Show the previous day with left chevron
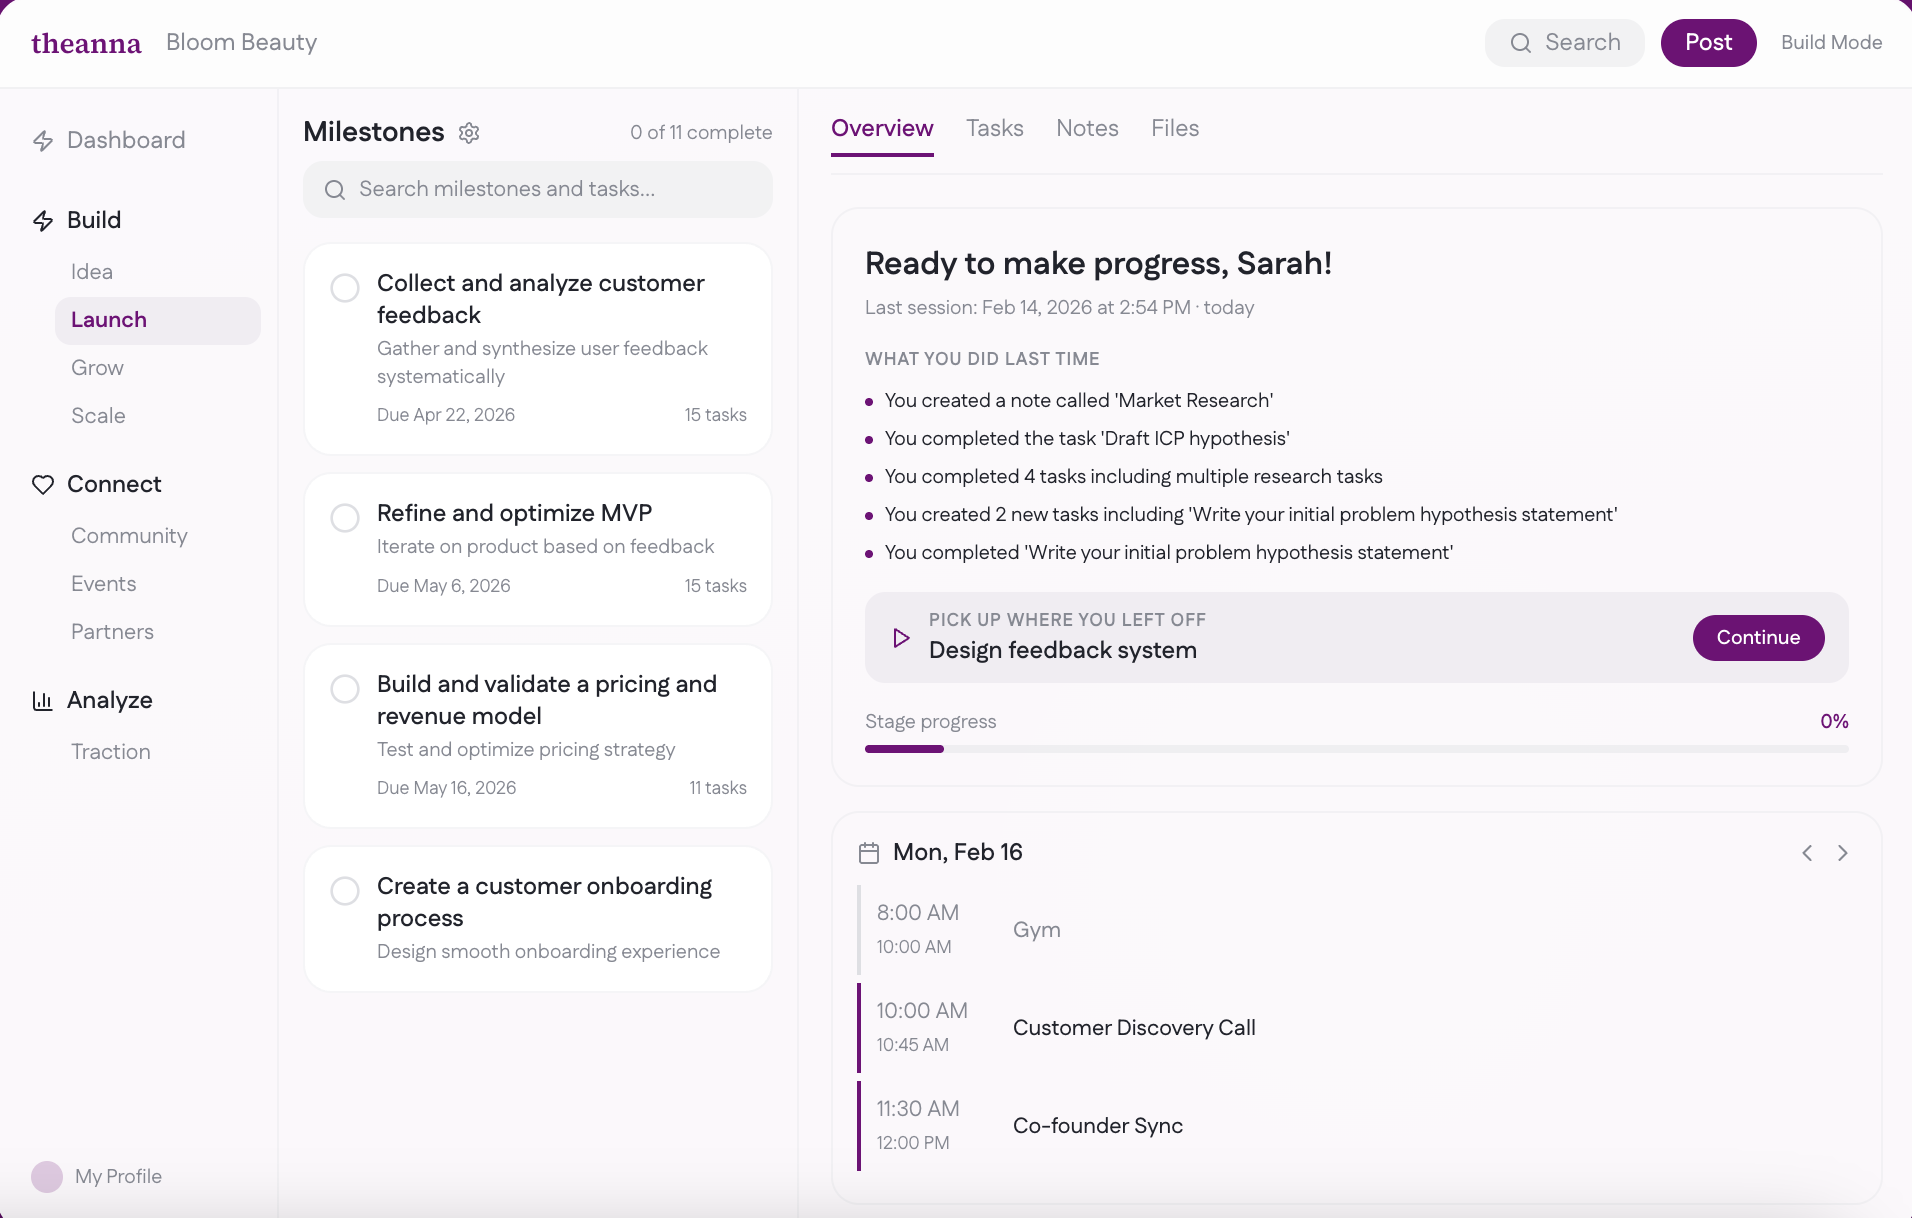The height and width of the screenshot is (1218, 1912). (x=1806, y=853)
